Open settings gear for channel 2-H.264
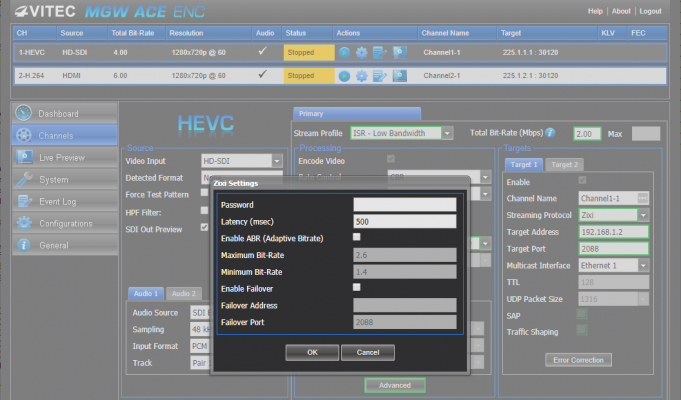The image size is (681, 400). pyautogui.click(x=361, y=76)
